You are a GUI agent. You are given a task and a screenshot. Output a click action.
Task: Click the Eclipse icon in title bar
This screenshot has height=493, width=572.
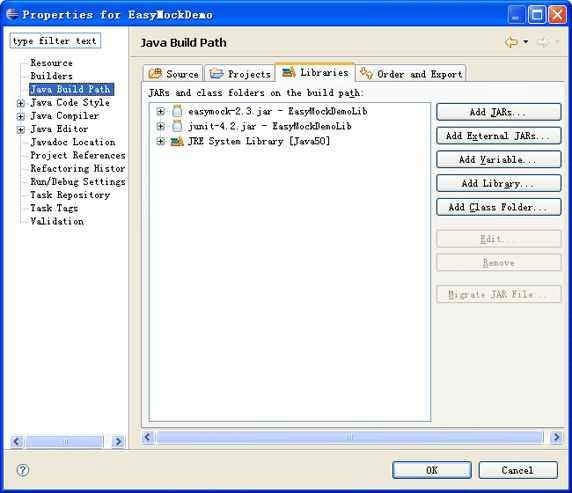tap(12, 14)
